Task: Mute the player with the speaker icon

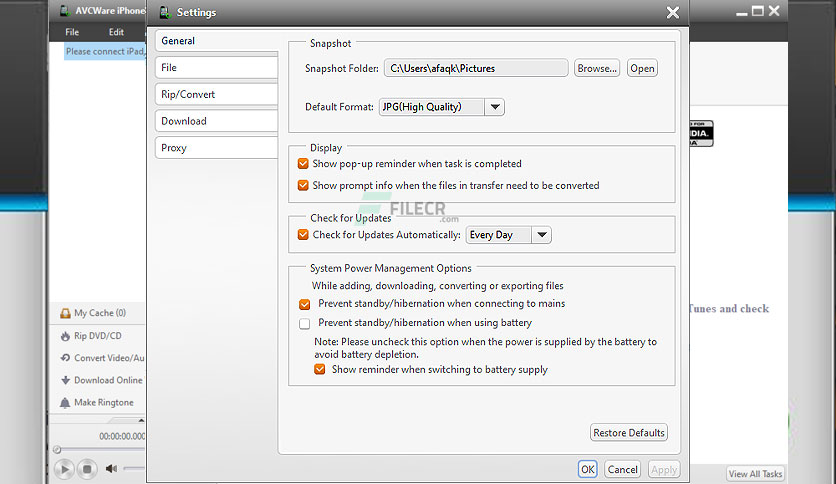Action: click(x=111, y=469)
